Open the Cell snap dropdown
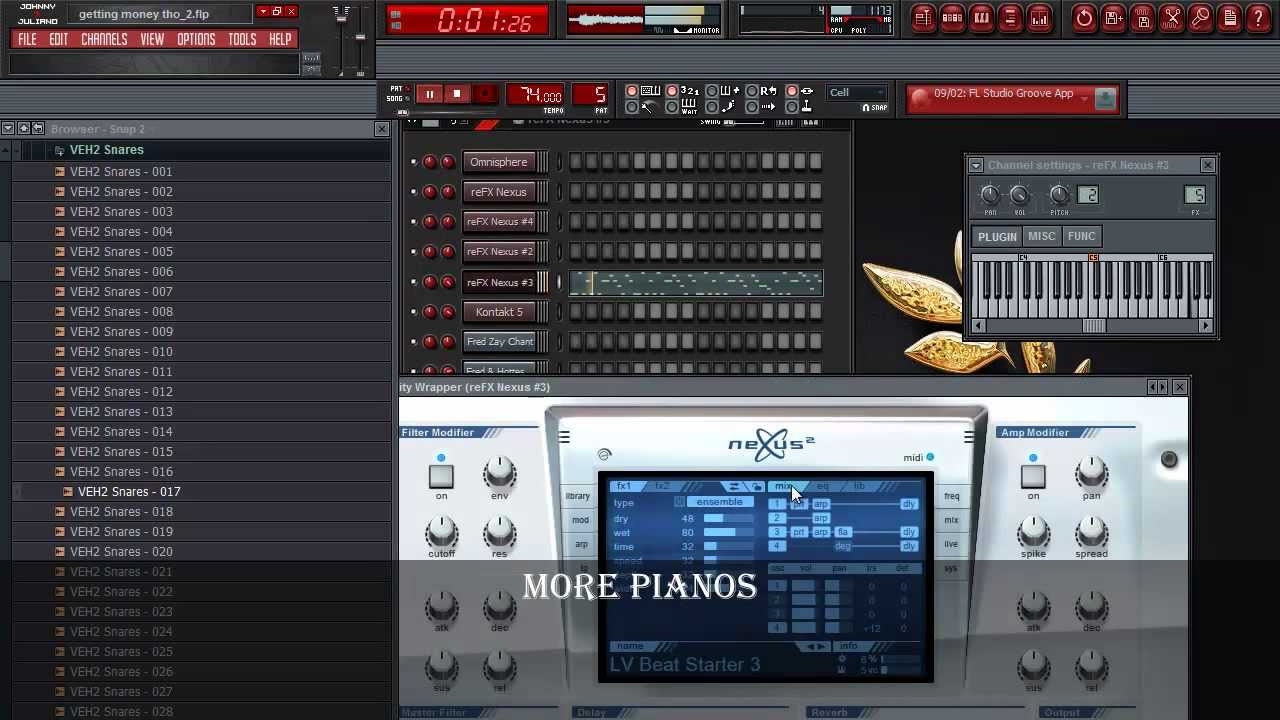 point(857,93)
